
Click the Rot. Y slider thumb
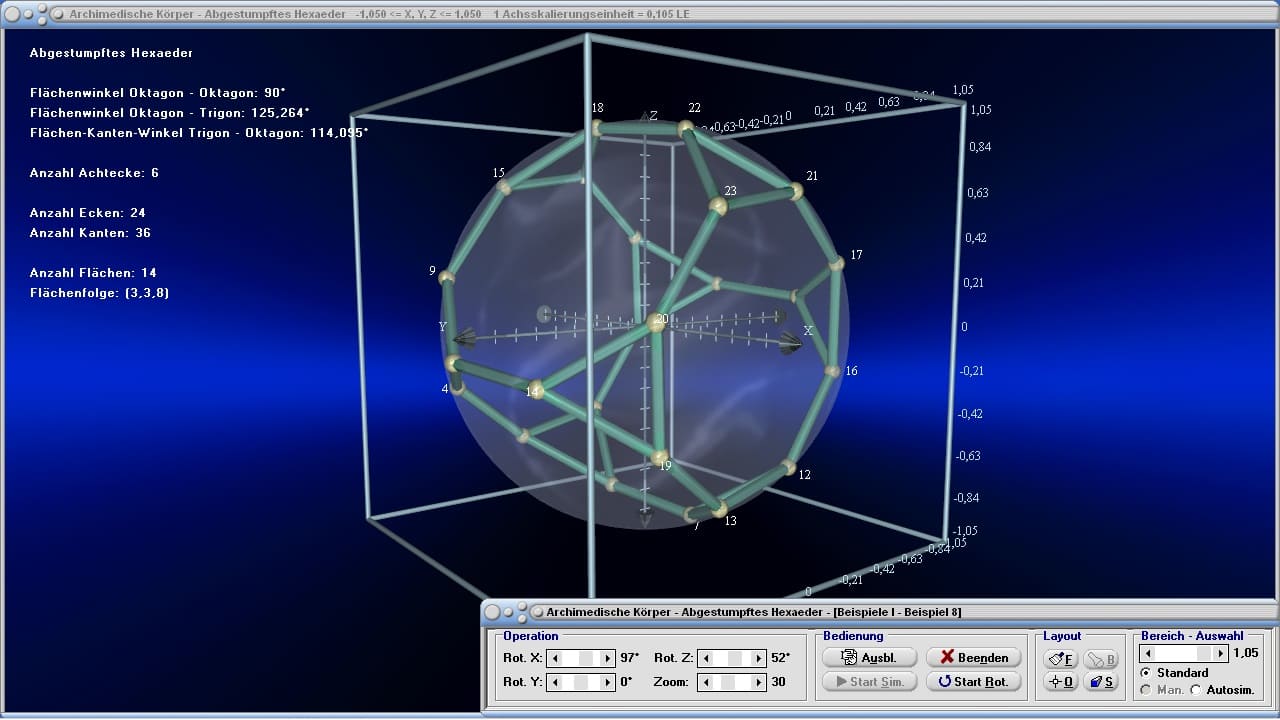[x=583, y=682]
